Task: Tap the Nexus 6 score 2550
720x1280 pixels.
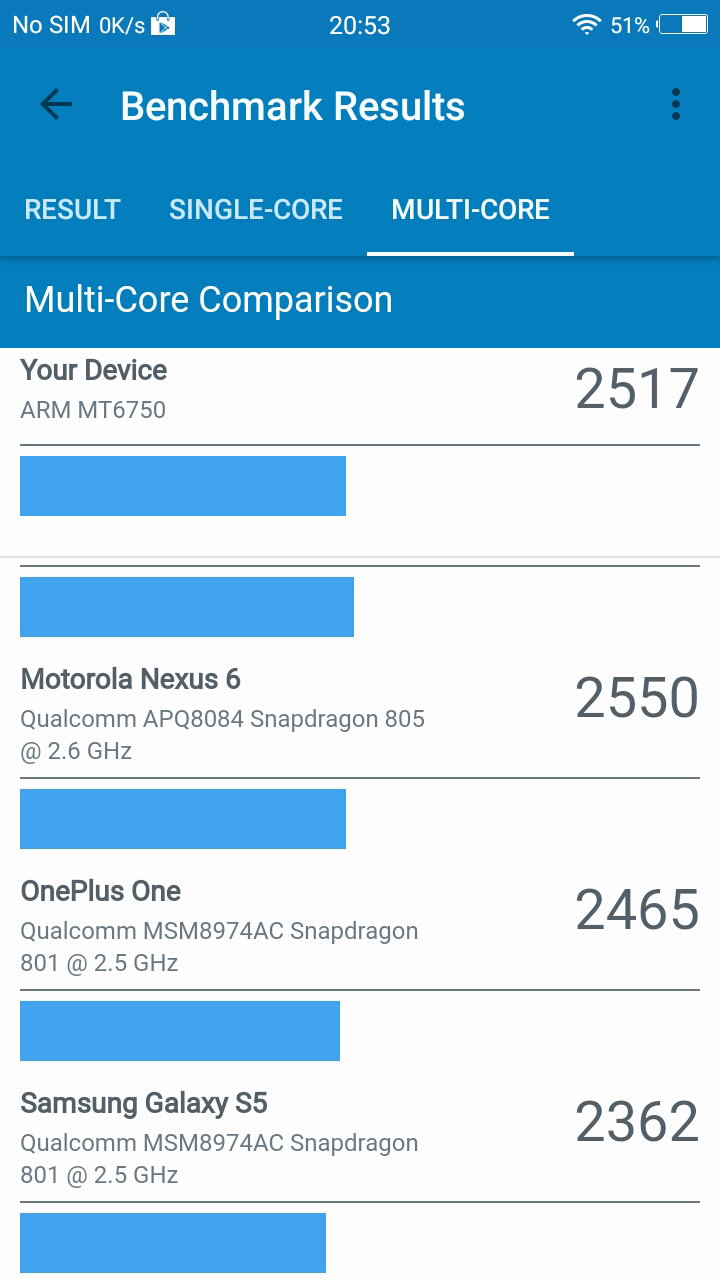Action: click(x=636, y=698)
